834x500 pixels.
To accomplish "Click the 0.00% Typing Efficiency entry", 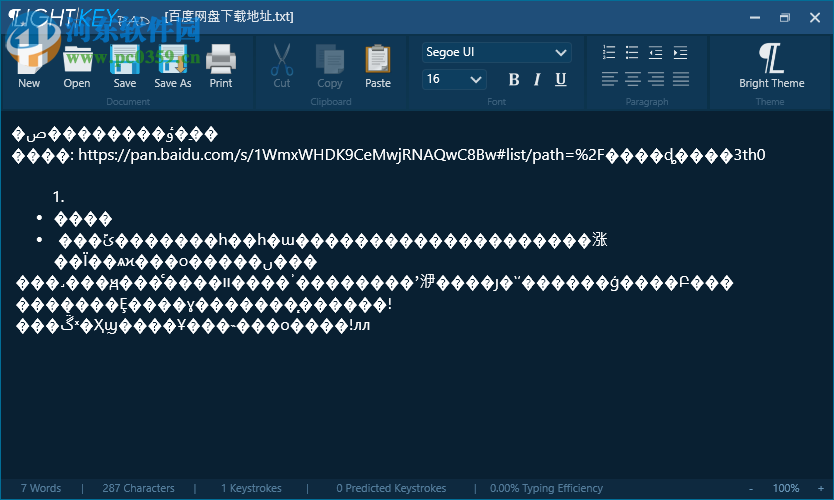I will 546,488.
